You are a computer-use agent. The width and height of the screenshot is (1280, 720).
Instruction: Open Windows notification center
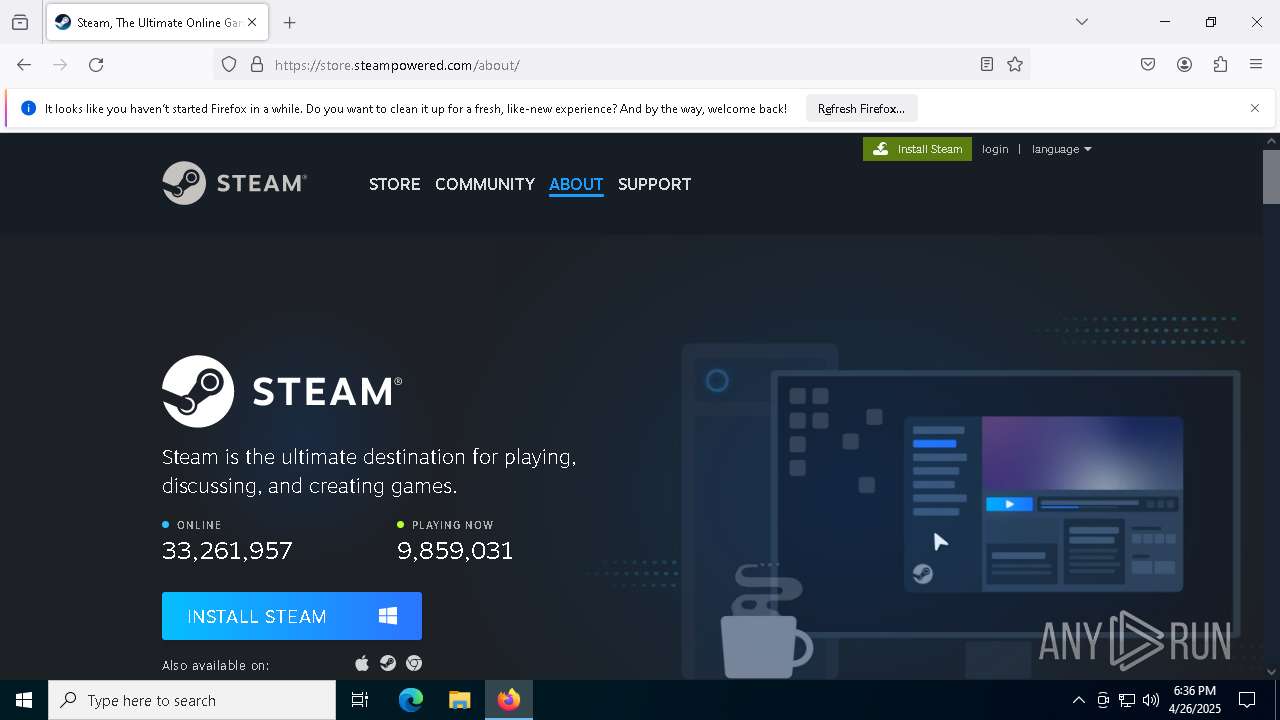(x=1247, y=700)
